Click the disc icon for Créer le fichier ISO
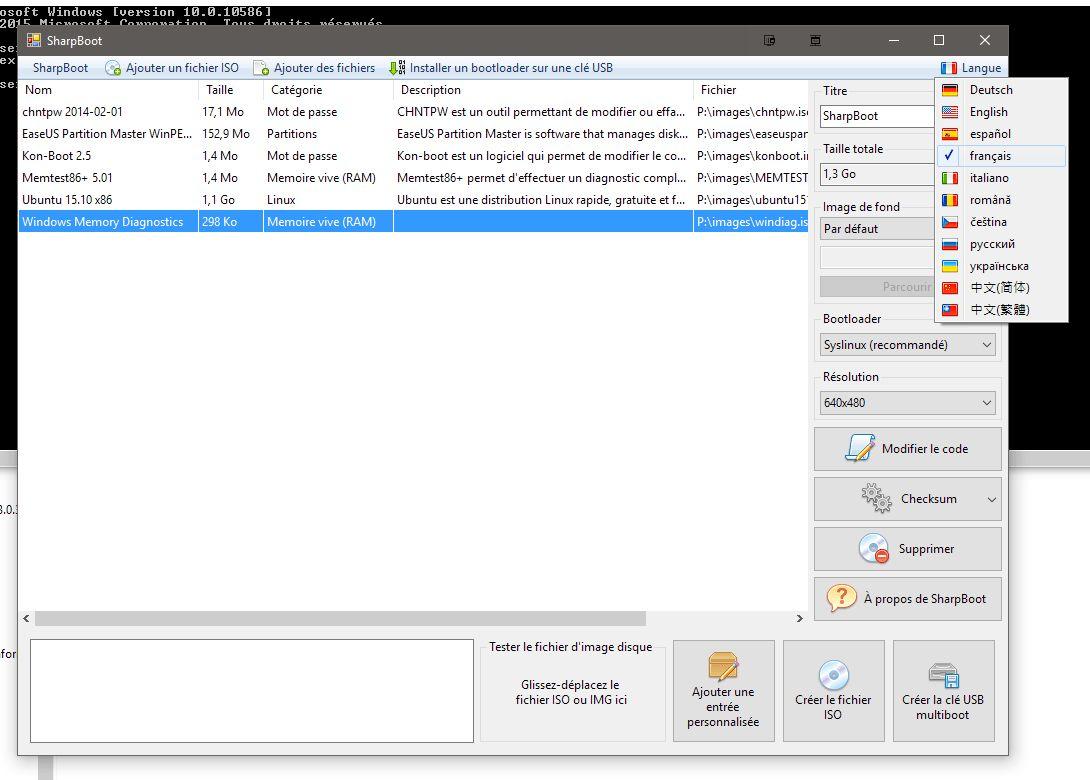Viewport: 1090px width, 780px height. pos(833,675)
